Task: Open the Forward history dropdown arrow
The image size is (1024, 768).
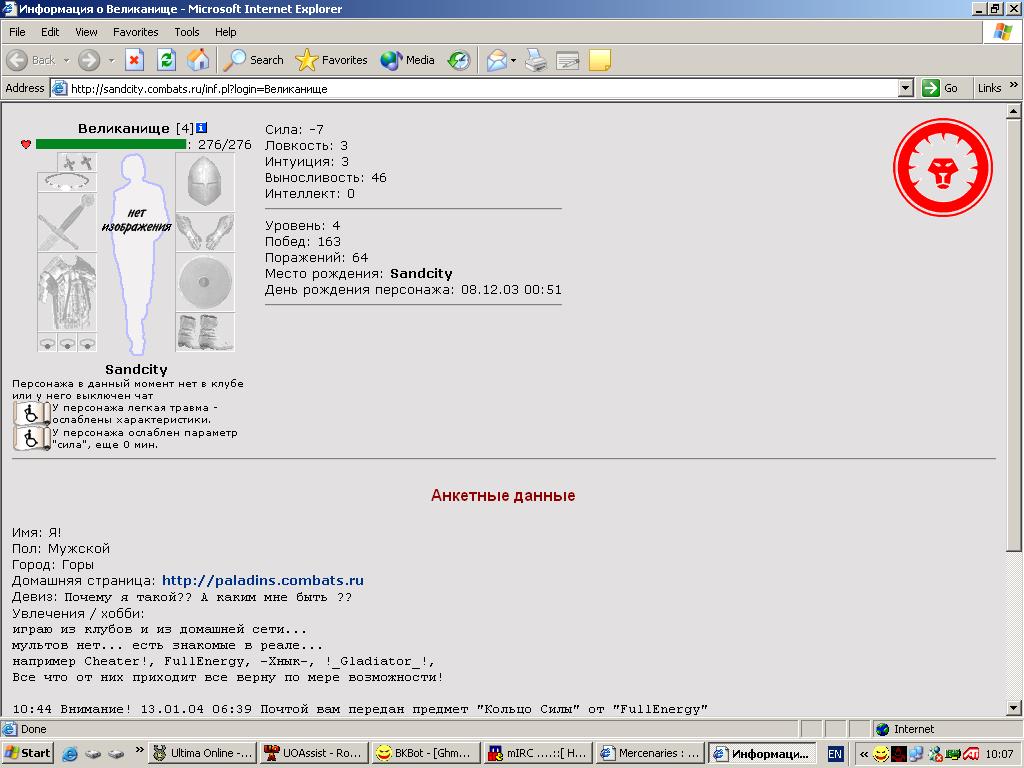Action: point(111,60)
